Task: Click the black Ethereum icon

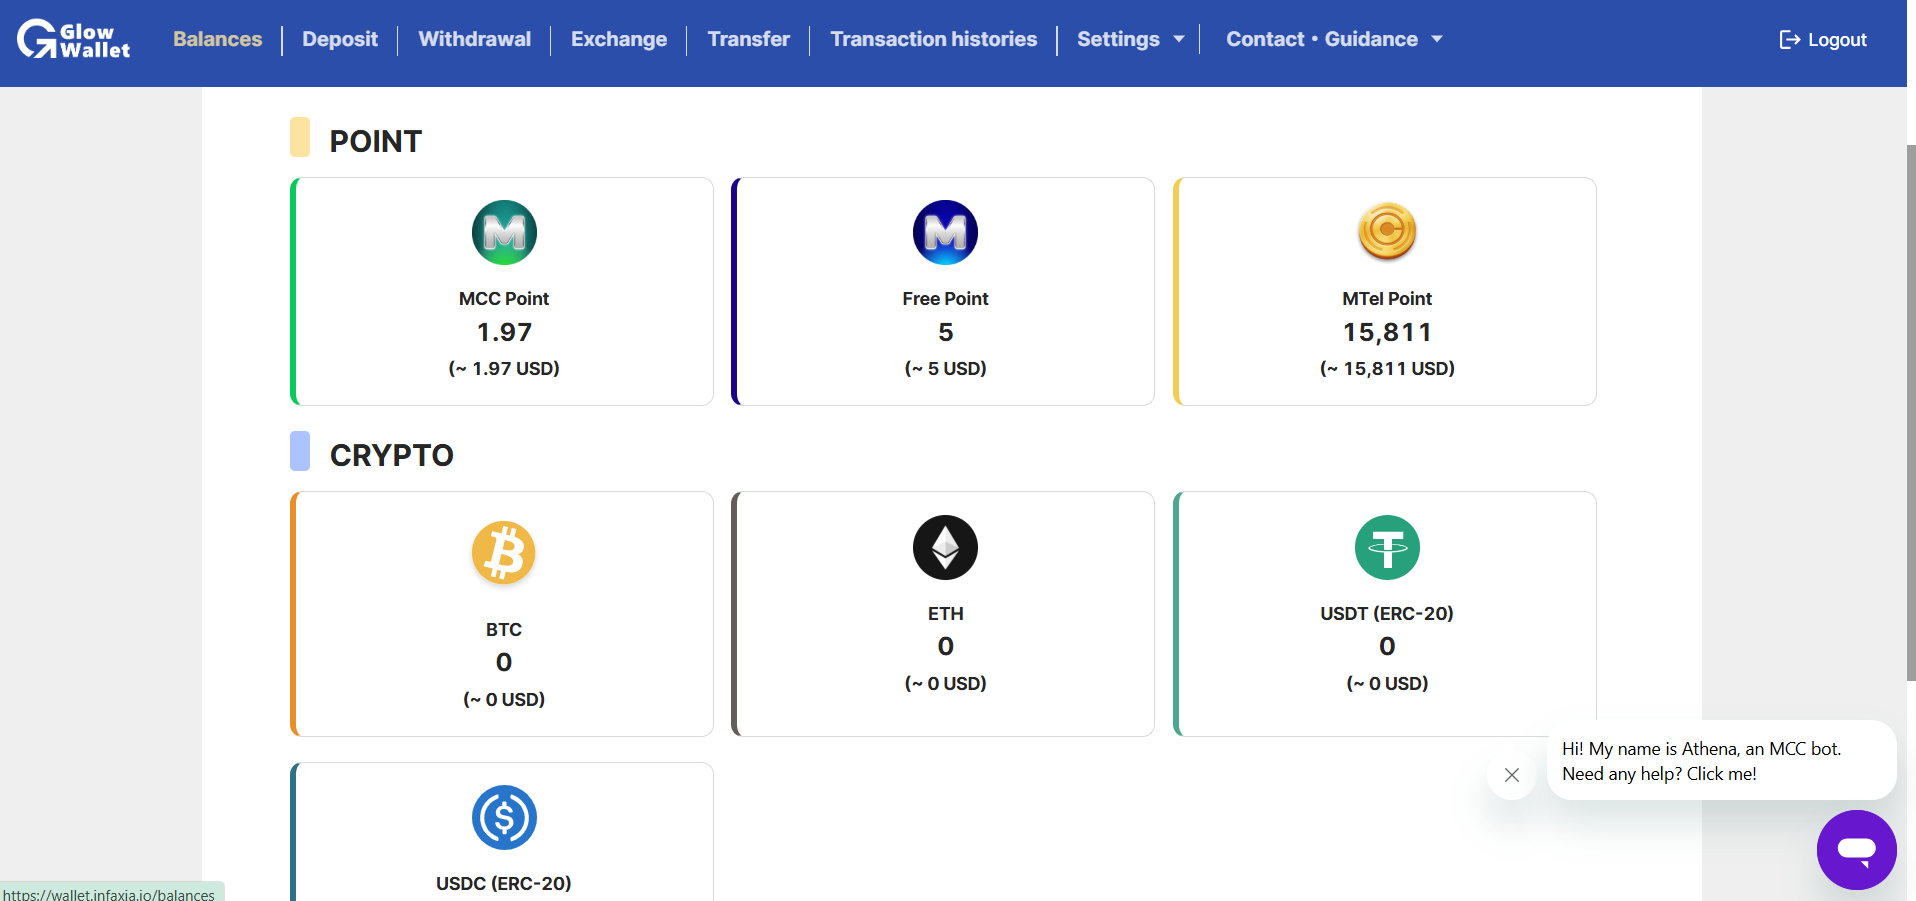Action: point(945,548)
